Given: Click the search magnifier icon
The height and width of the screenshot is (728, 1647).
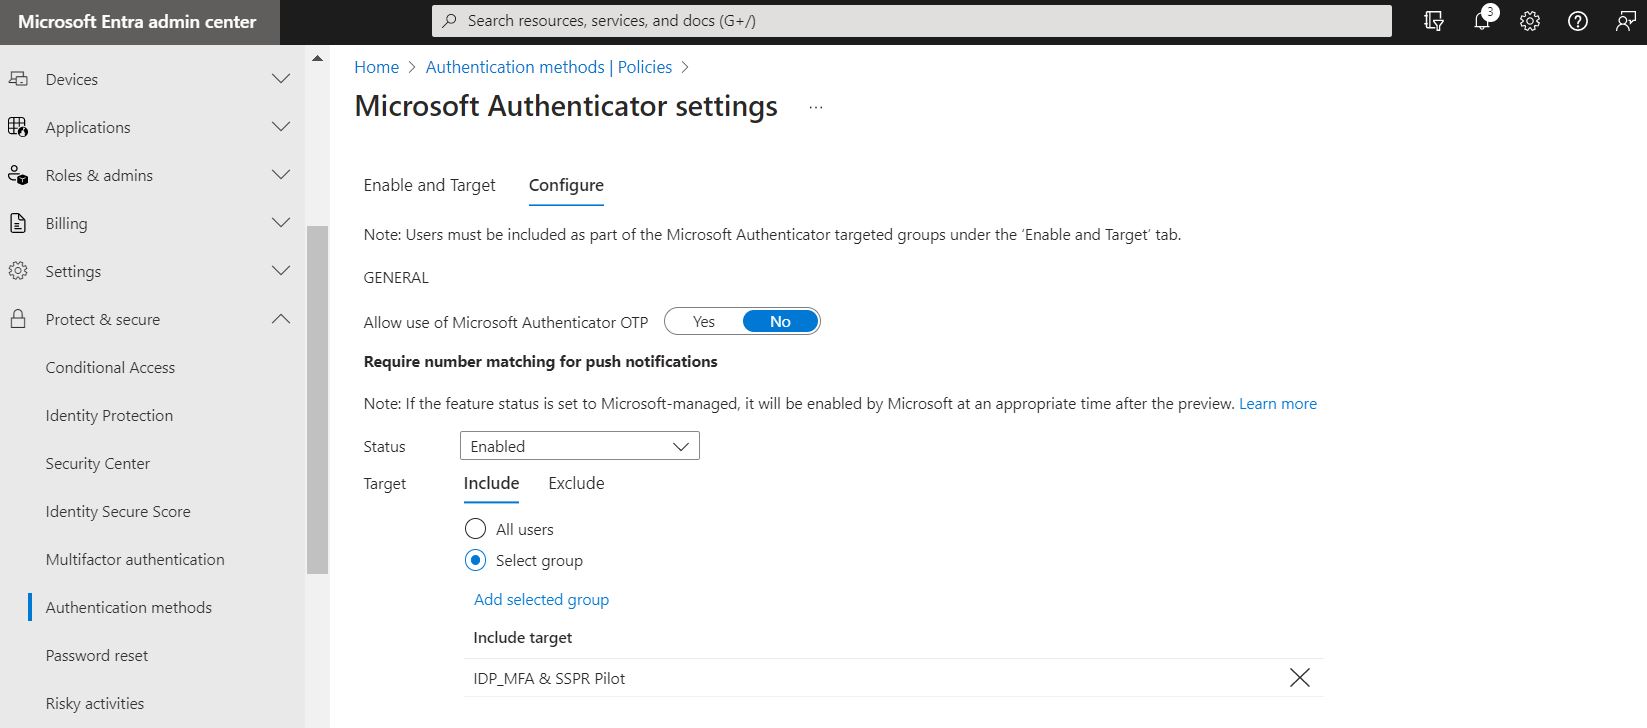Looking at the screenshot, I should (450, 21).
